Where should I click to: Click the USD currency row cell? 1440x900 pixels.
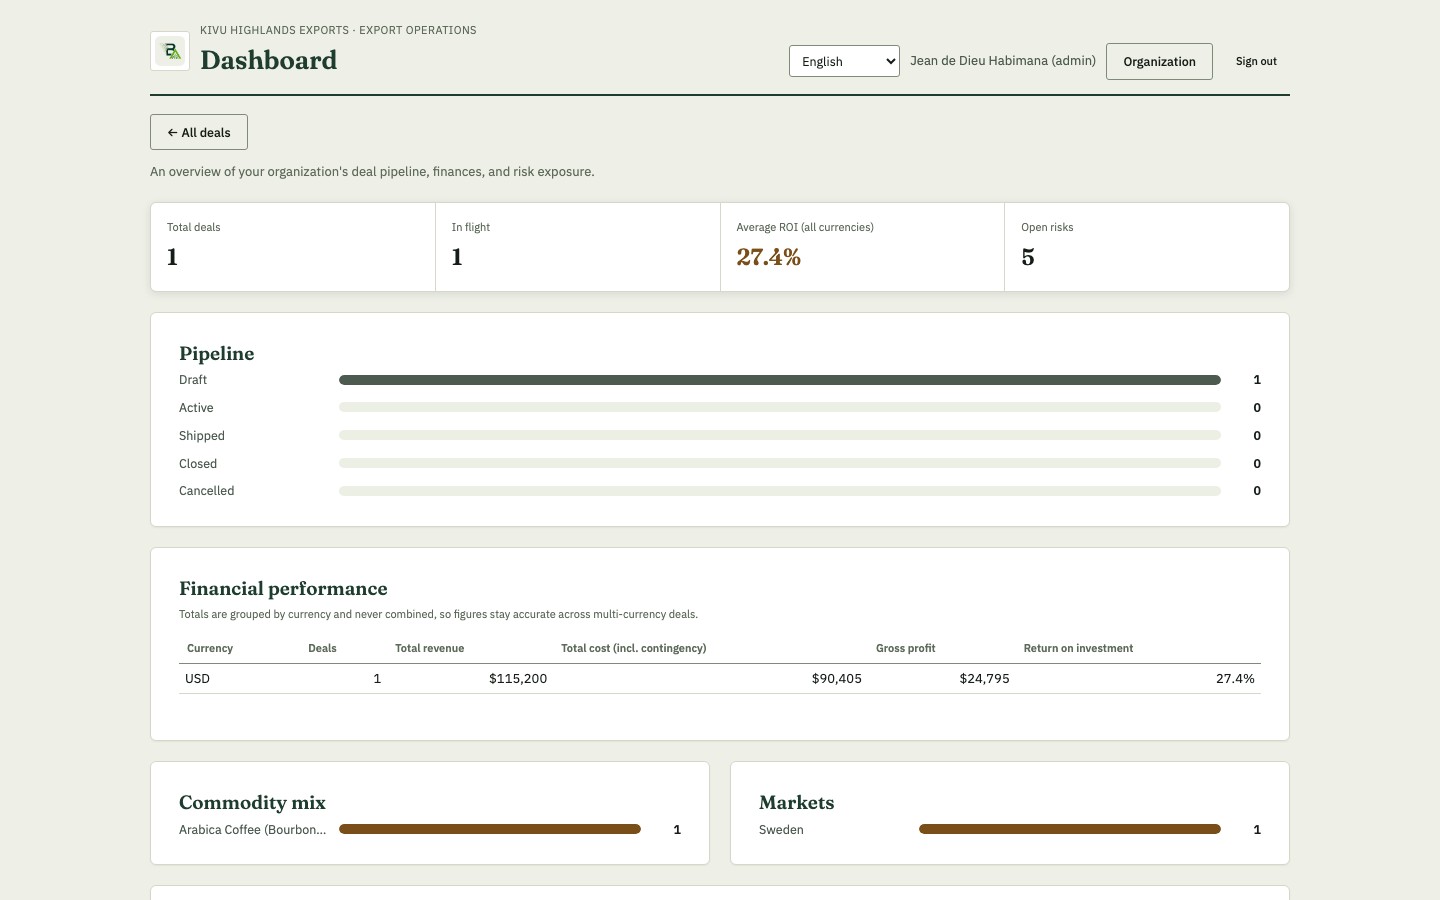[x=198, y=678]
